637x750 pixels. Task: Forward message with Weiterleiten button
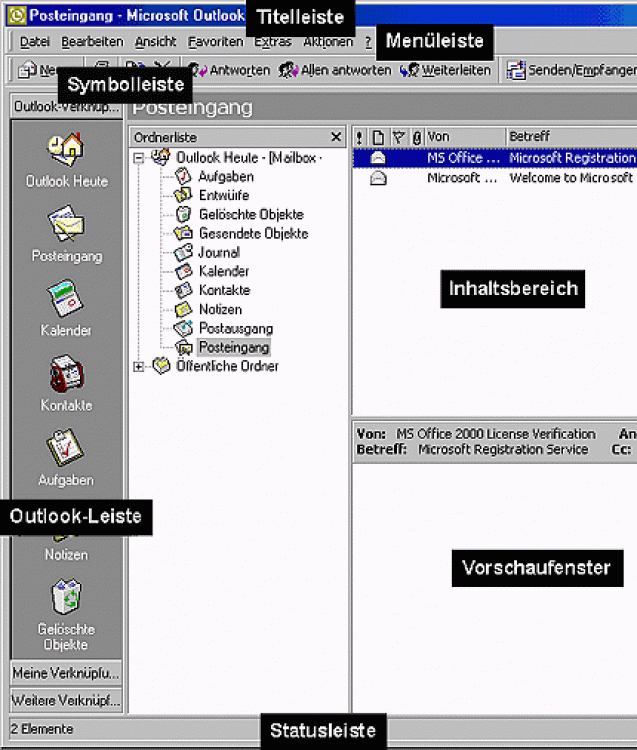446,70
